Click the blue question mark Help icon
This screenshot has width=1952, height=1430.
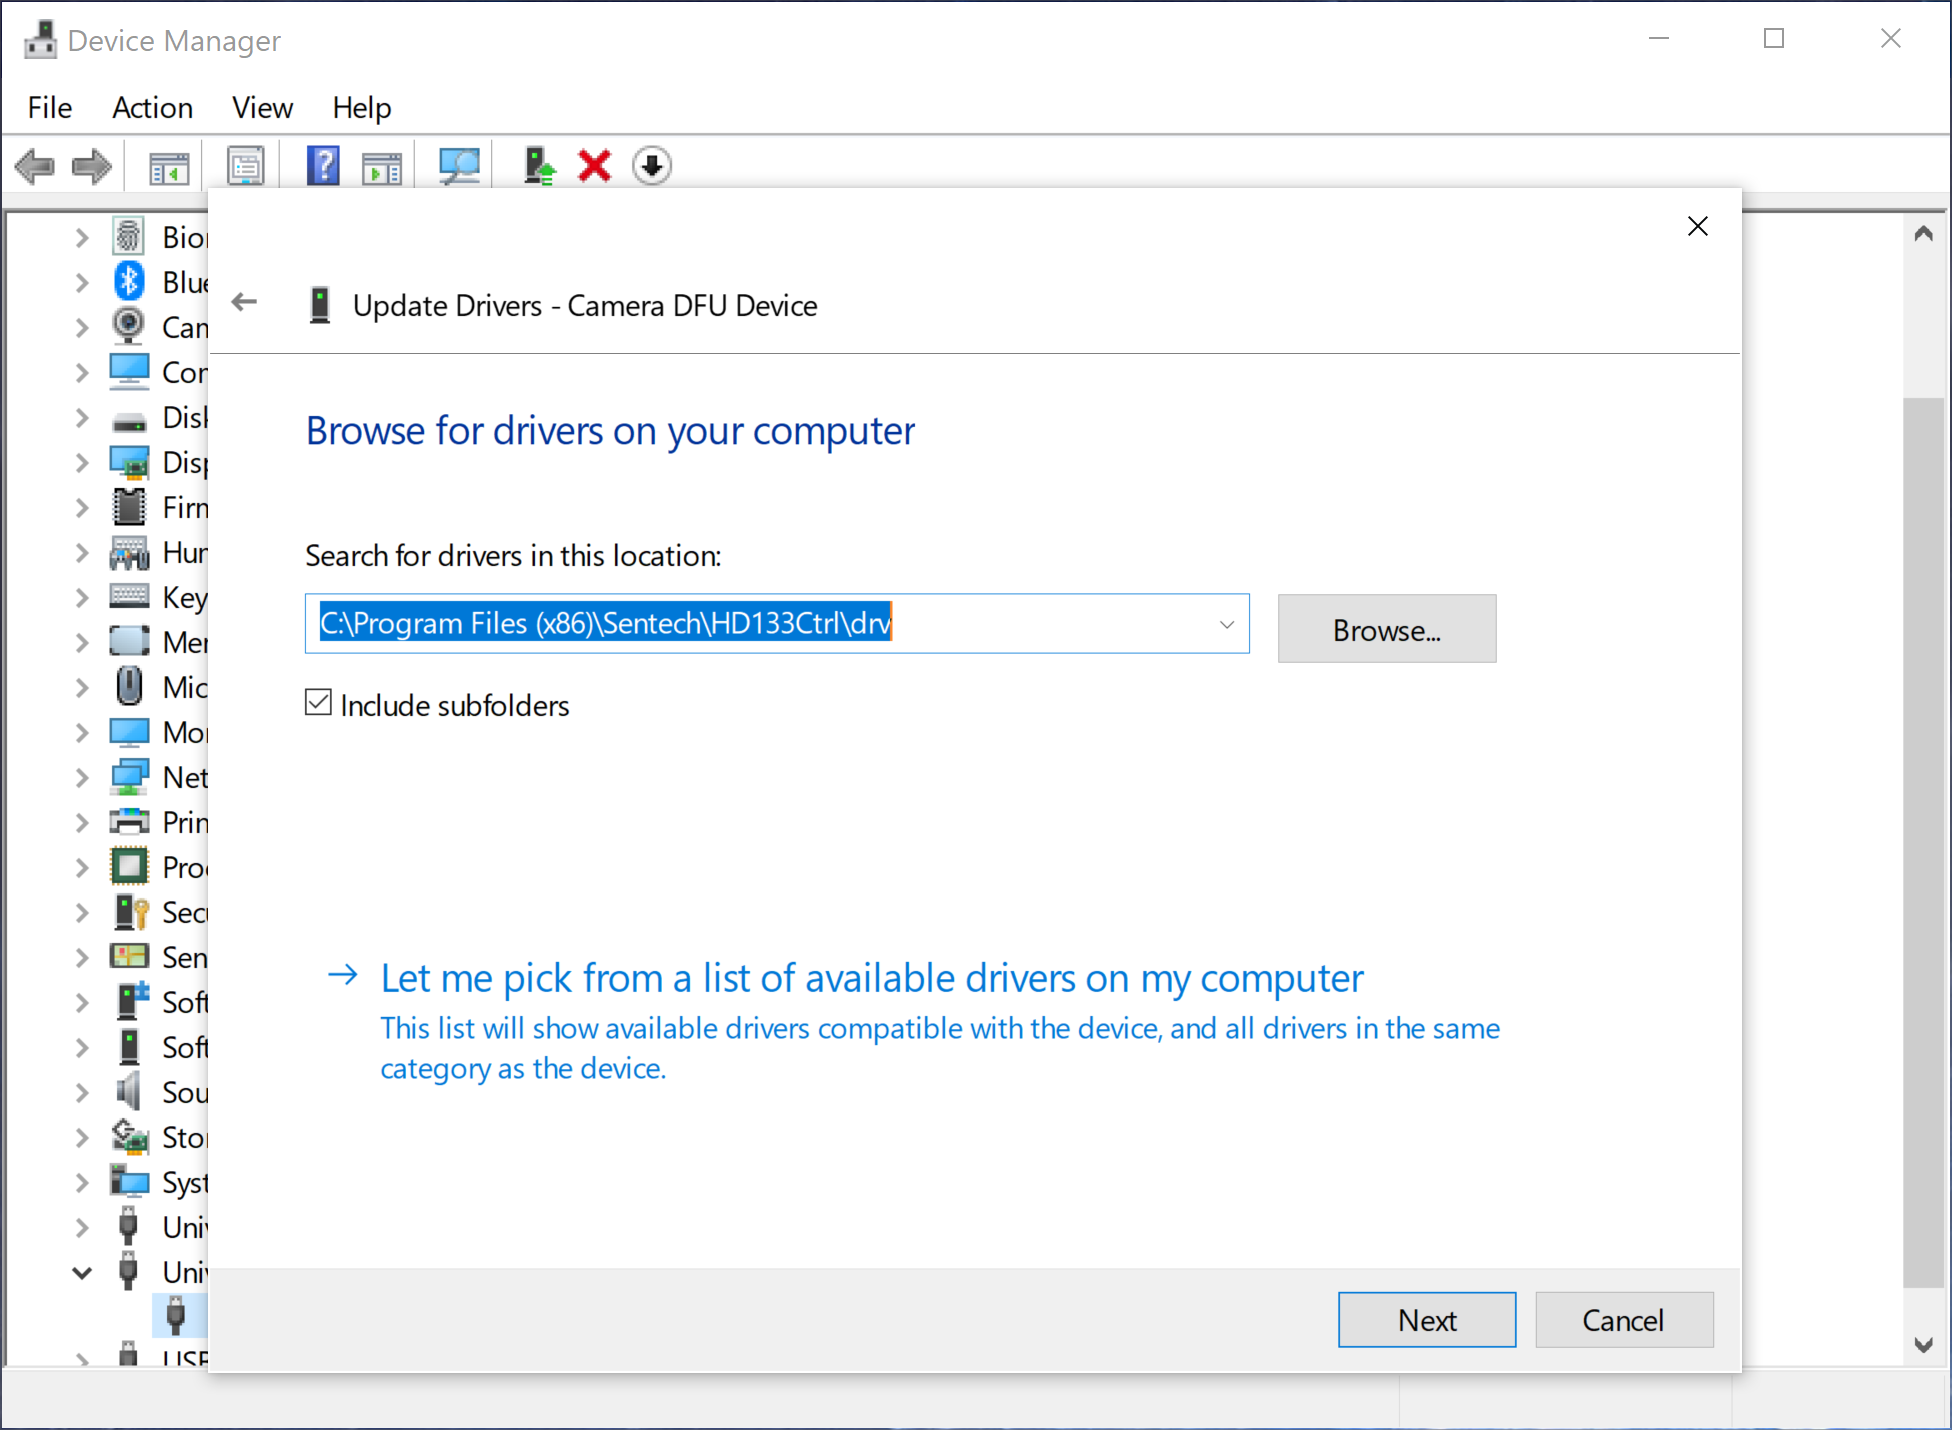(x=323, y=166)
